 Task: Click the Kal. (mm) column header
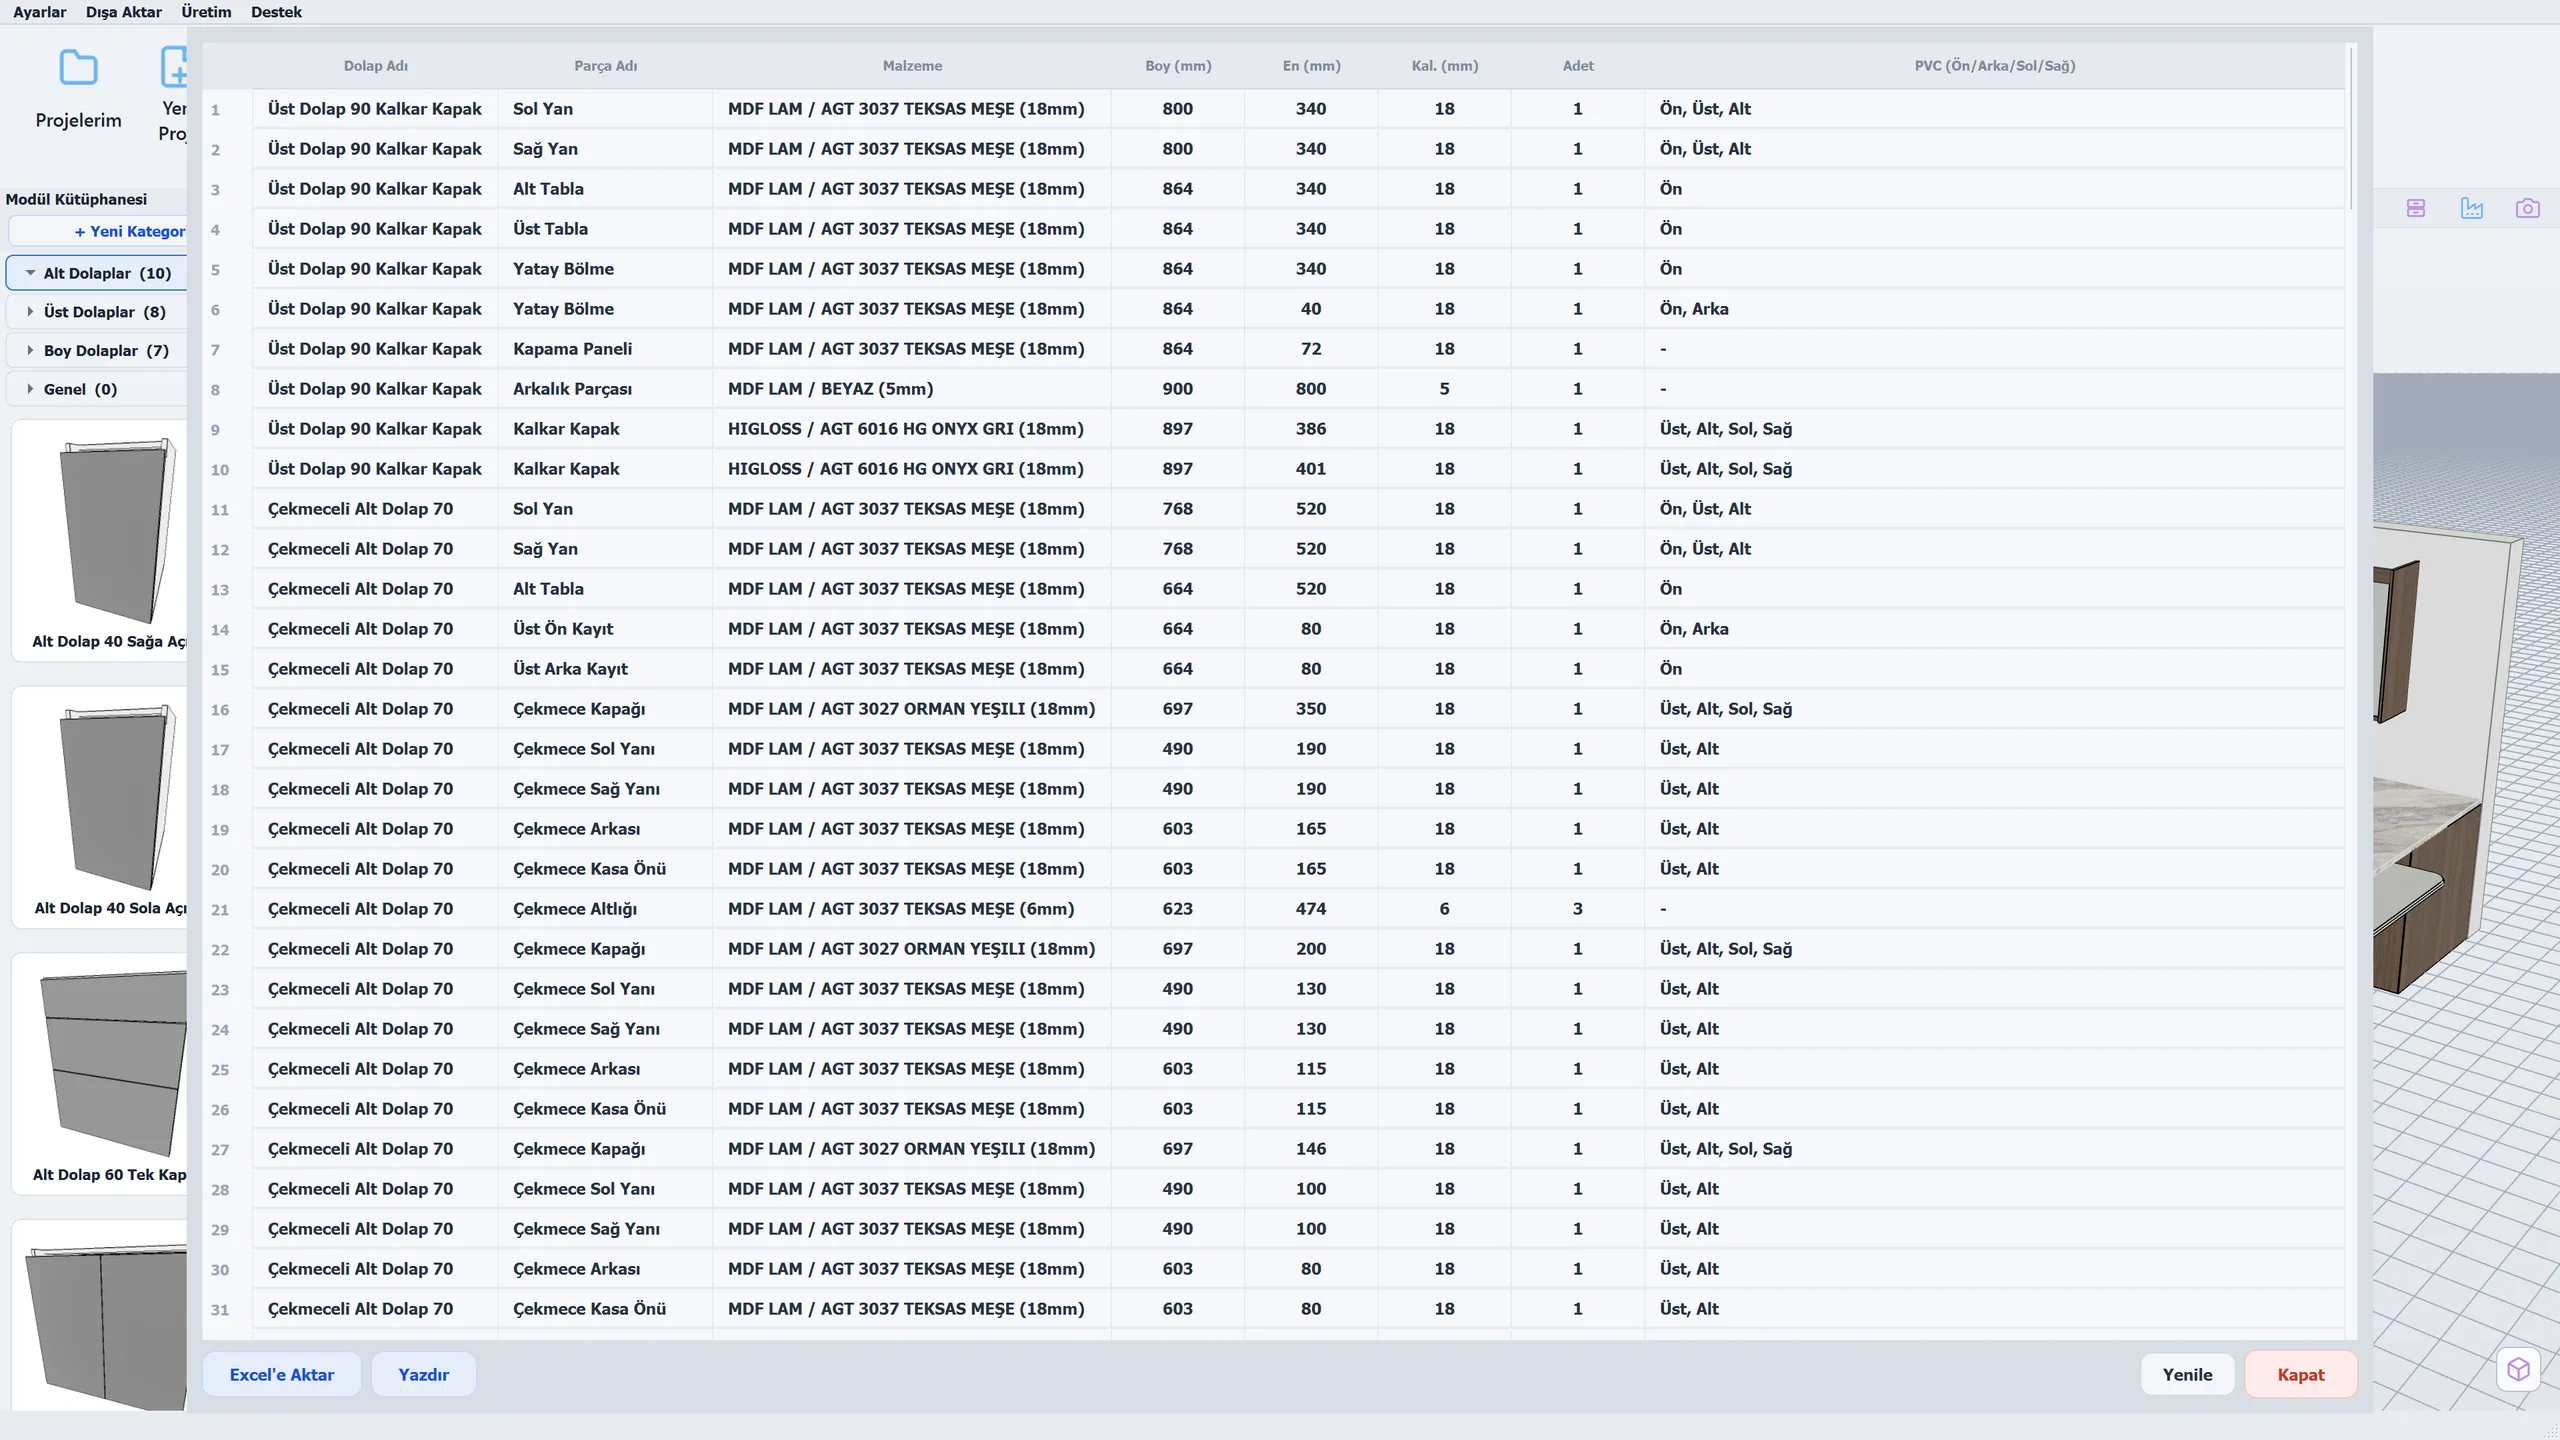pyautogui.click(x=1444, y=66)
